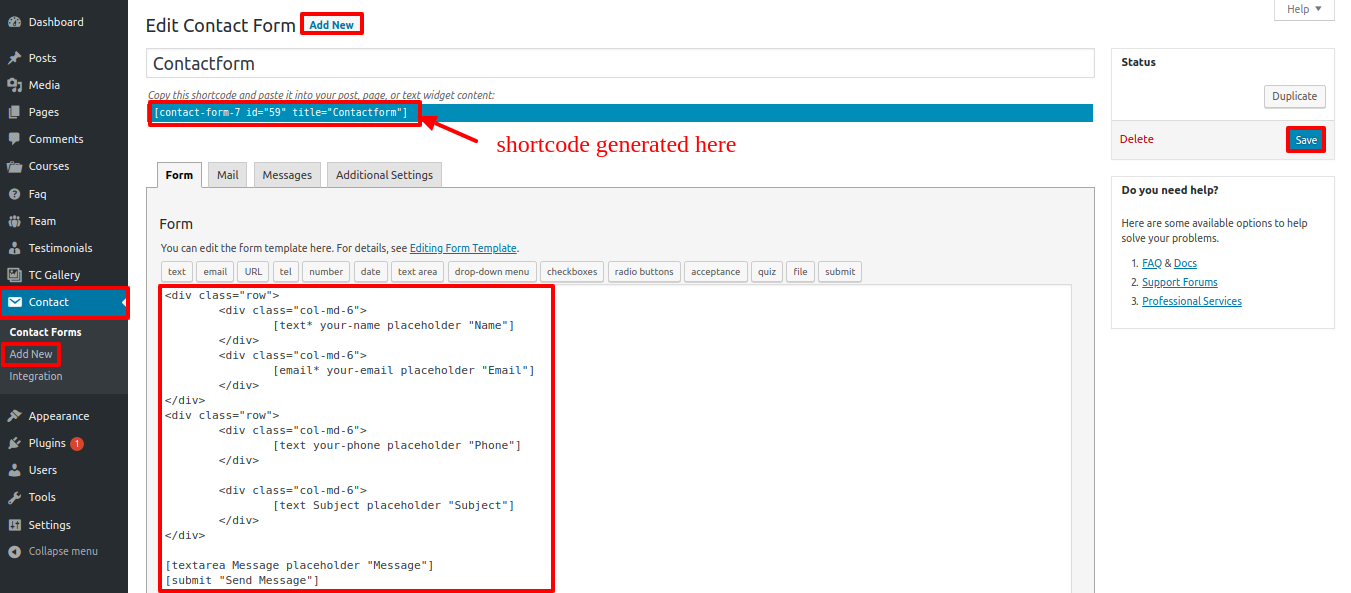Open Posts via its pin icon

coord(14,58)
